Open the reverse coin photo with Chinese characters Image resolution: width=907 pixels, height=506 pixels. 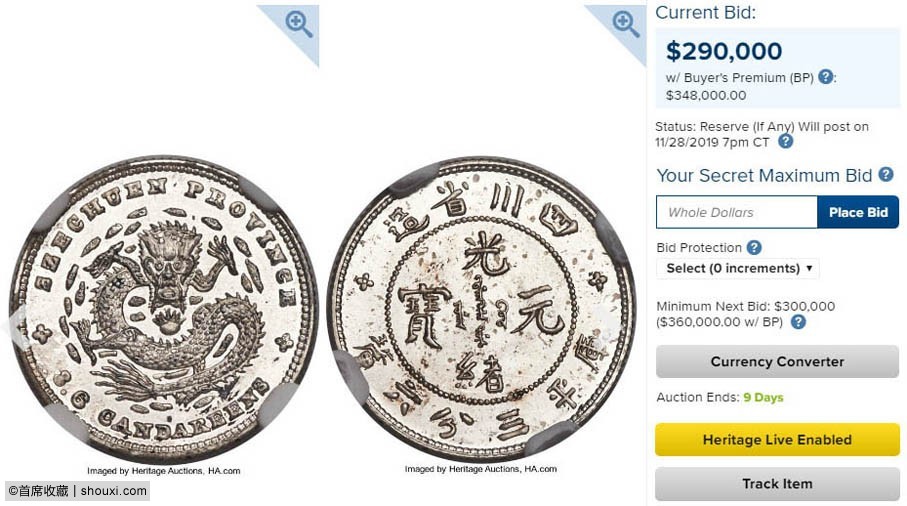[481, 308]
